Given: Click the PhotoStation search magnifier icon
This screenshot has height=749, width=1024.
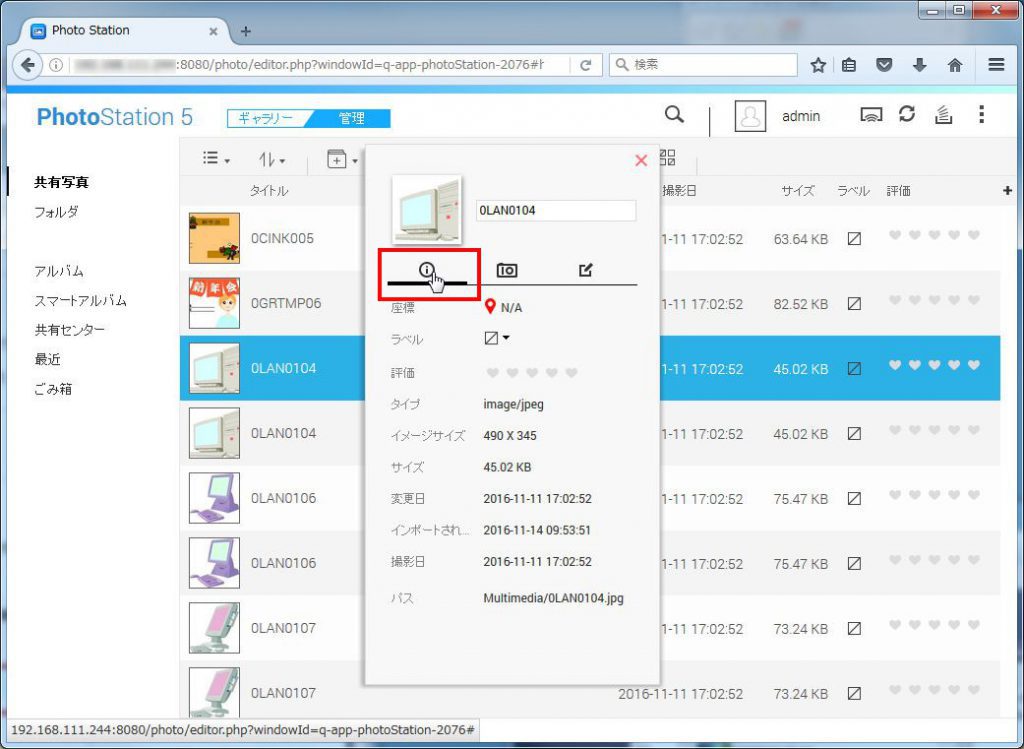Looking at the screenshot, I should pos(675,115).
